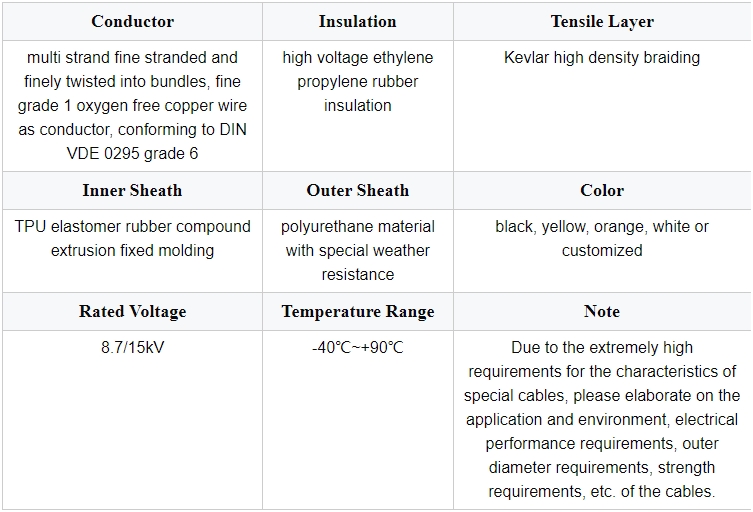Select the ethylene propylene rubber insulation text
The image size is (753, 512).
point(358,82)
